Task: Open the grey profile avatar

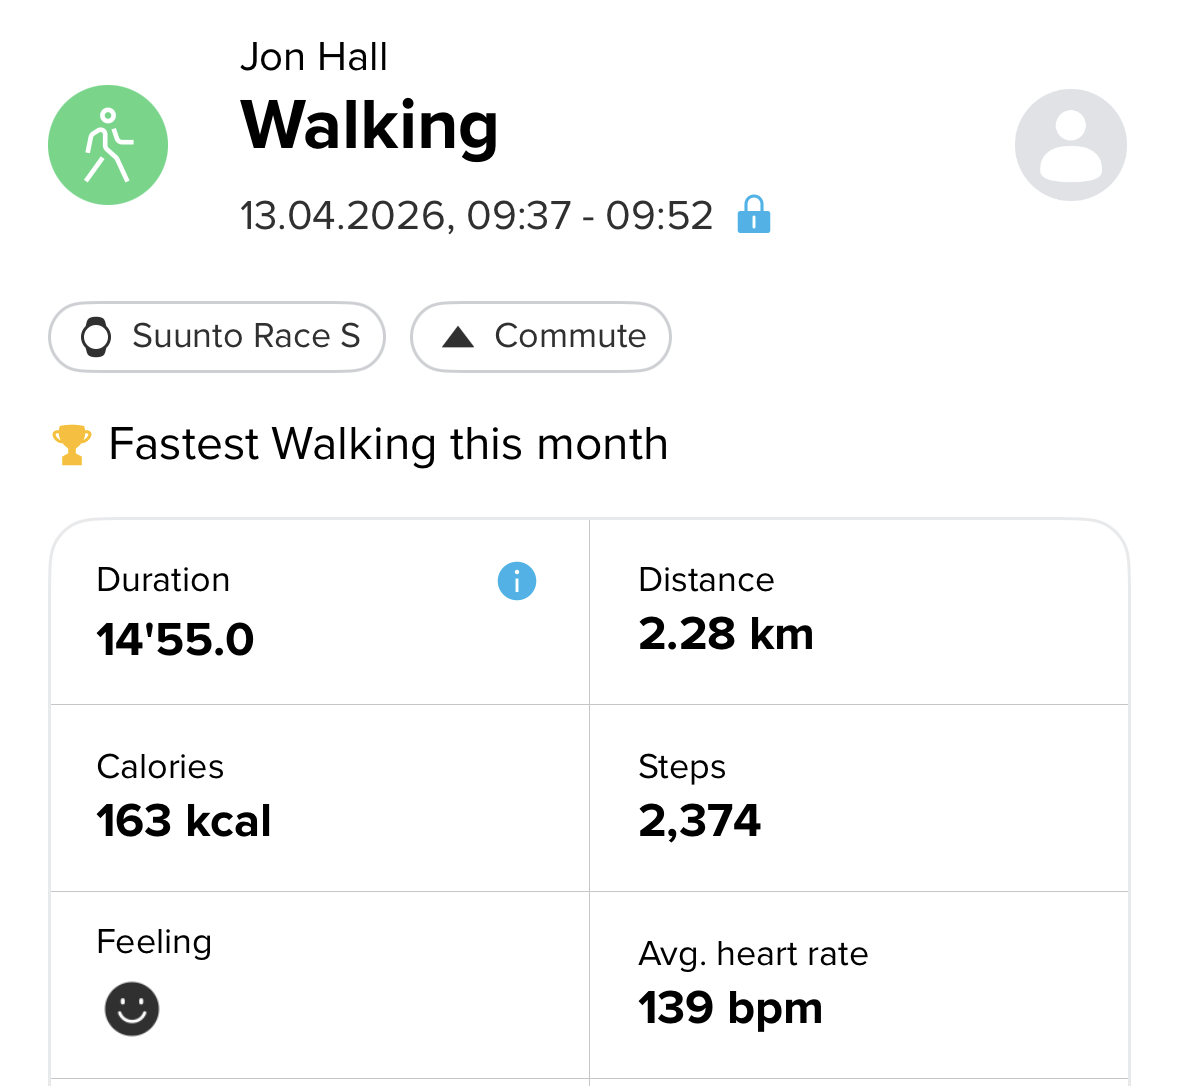Action: point(1070,145)
